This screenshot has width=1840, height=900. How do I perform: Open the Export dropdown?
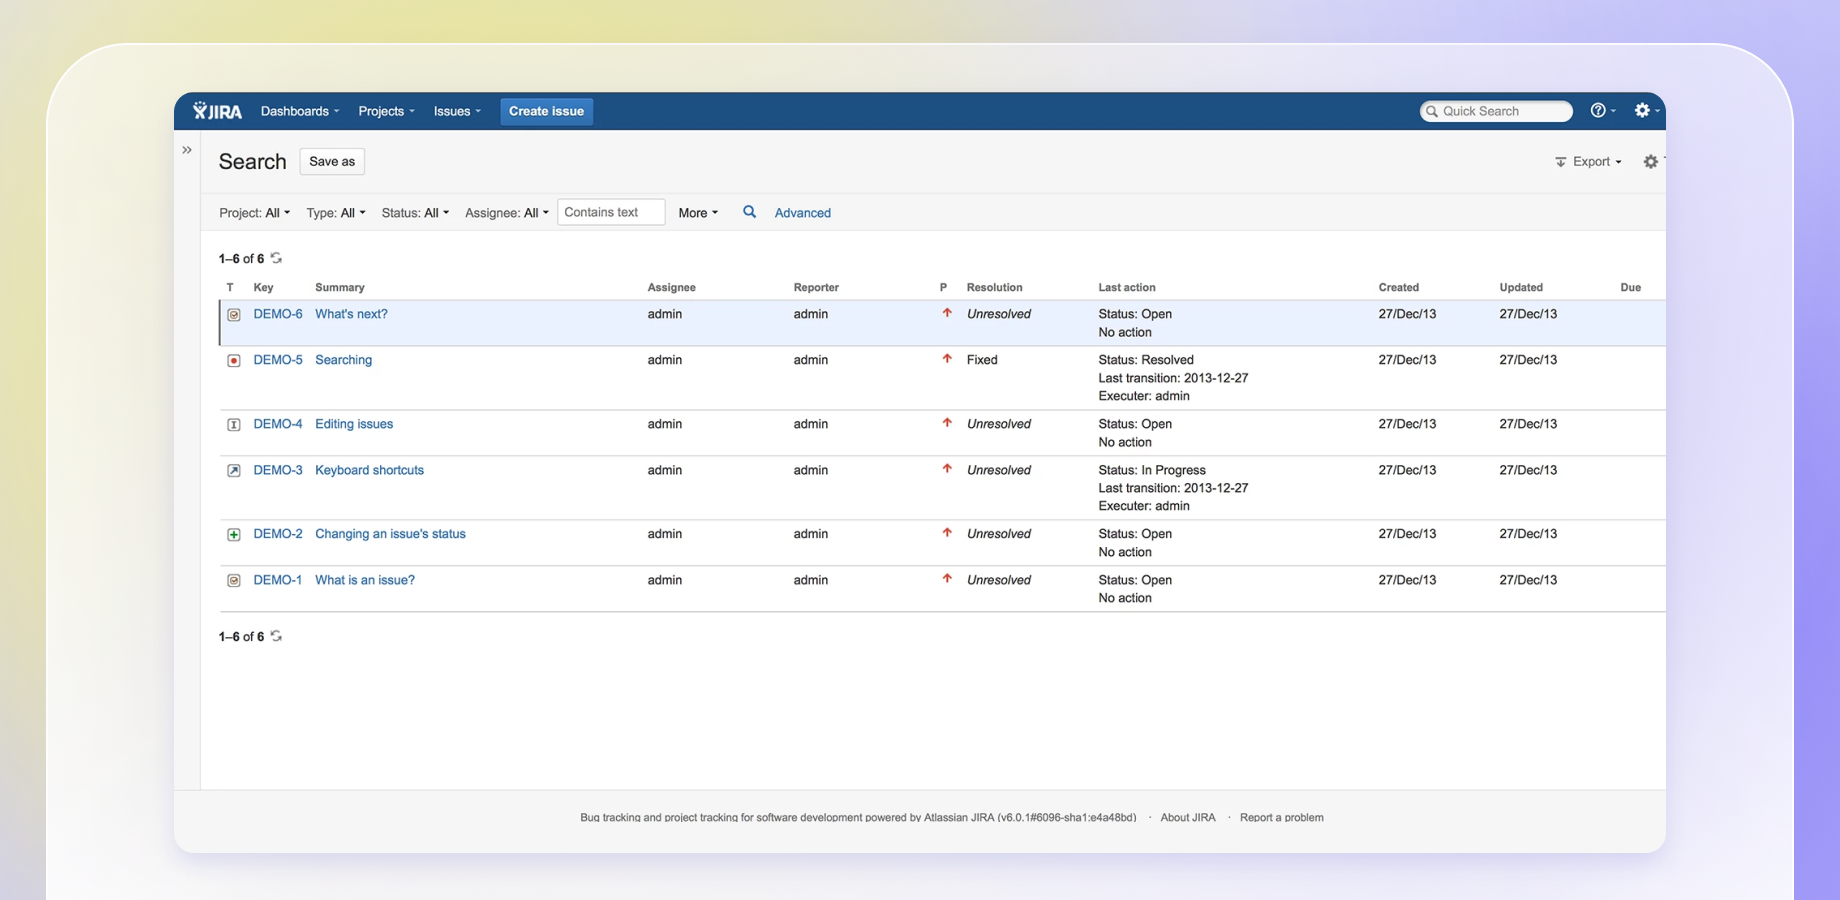[x=1588, y=161]
